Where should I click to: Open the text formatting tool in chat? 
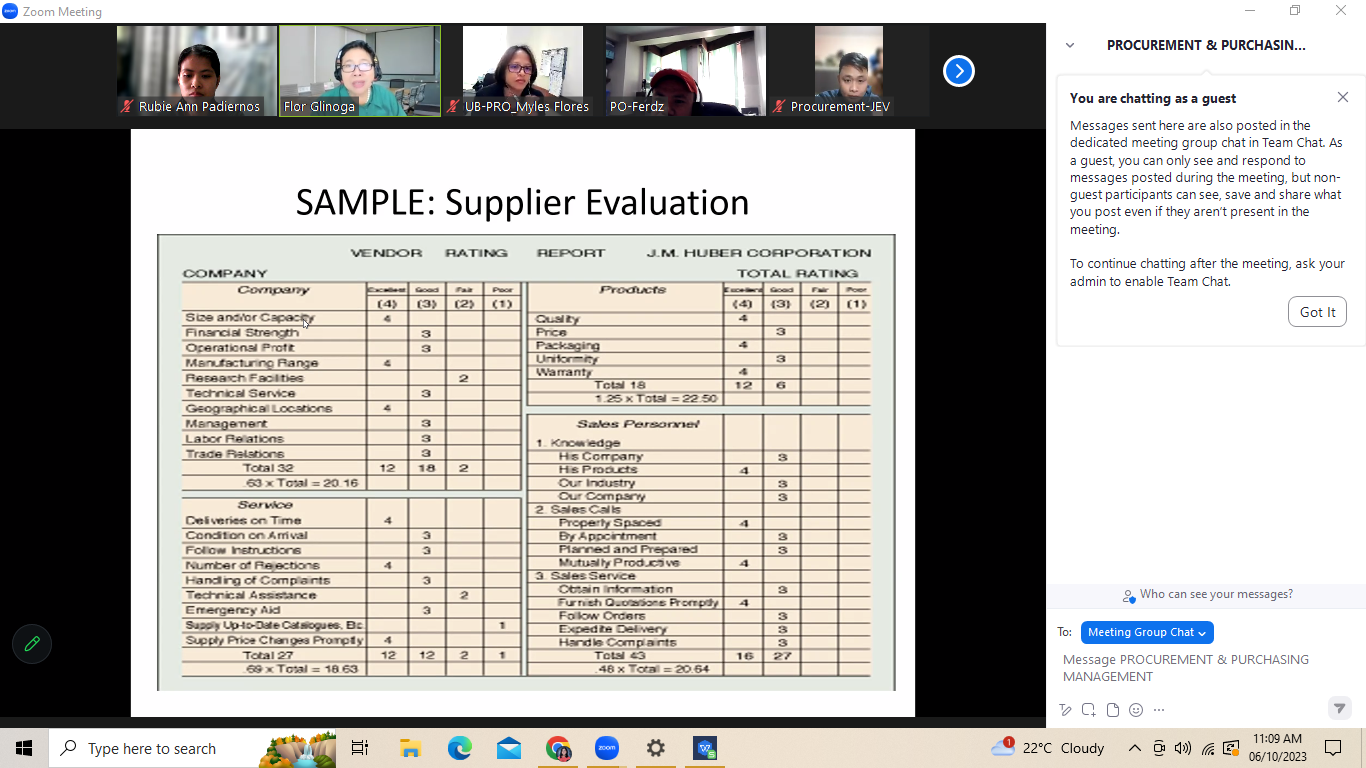1065,710
